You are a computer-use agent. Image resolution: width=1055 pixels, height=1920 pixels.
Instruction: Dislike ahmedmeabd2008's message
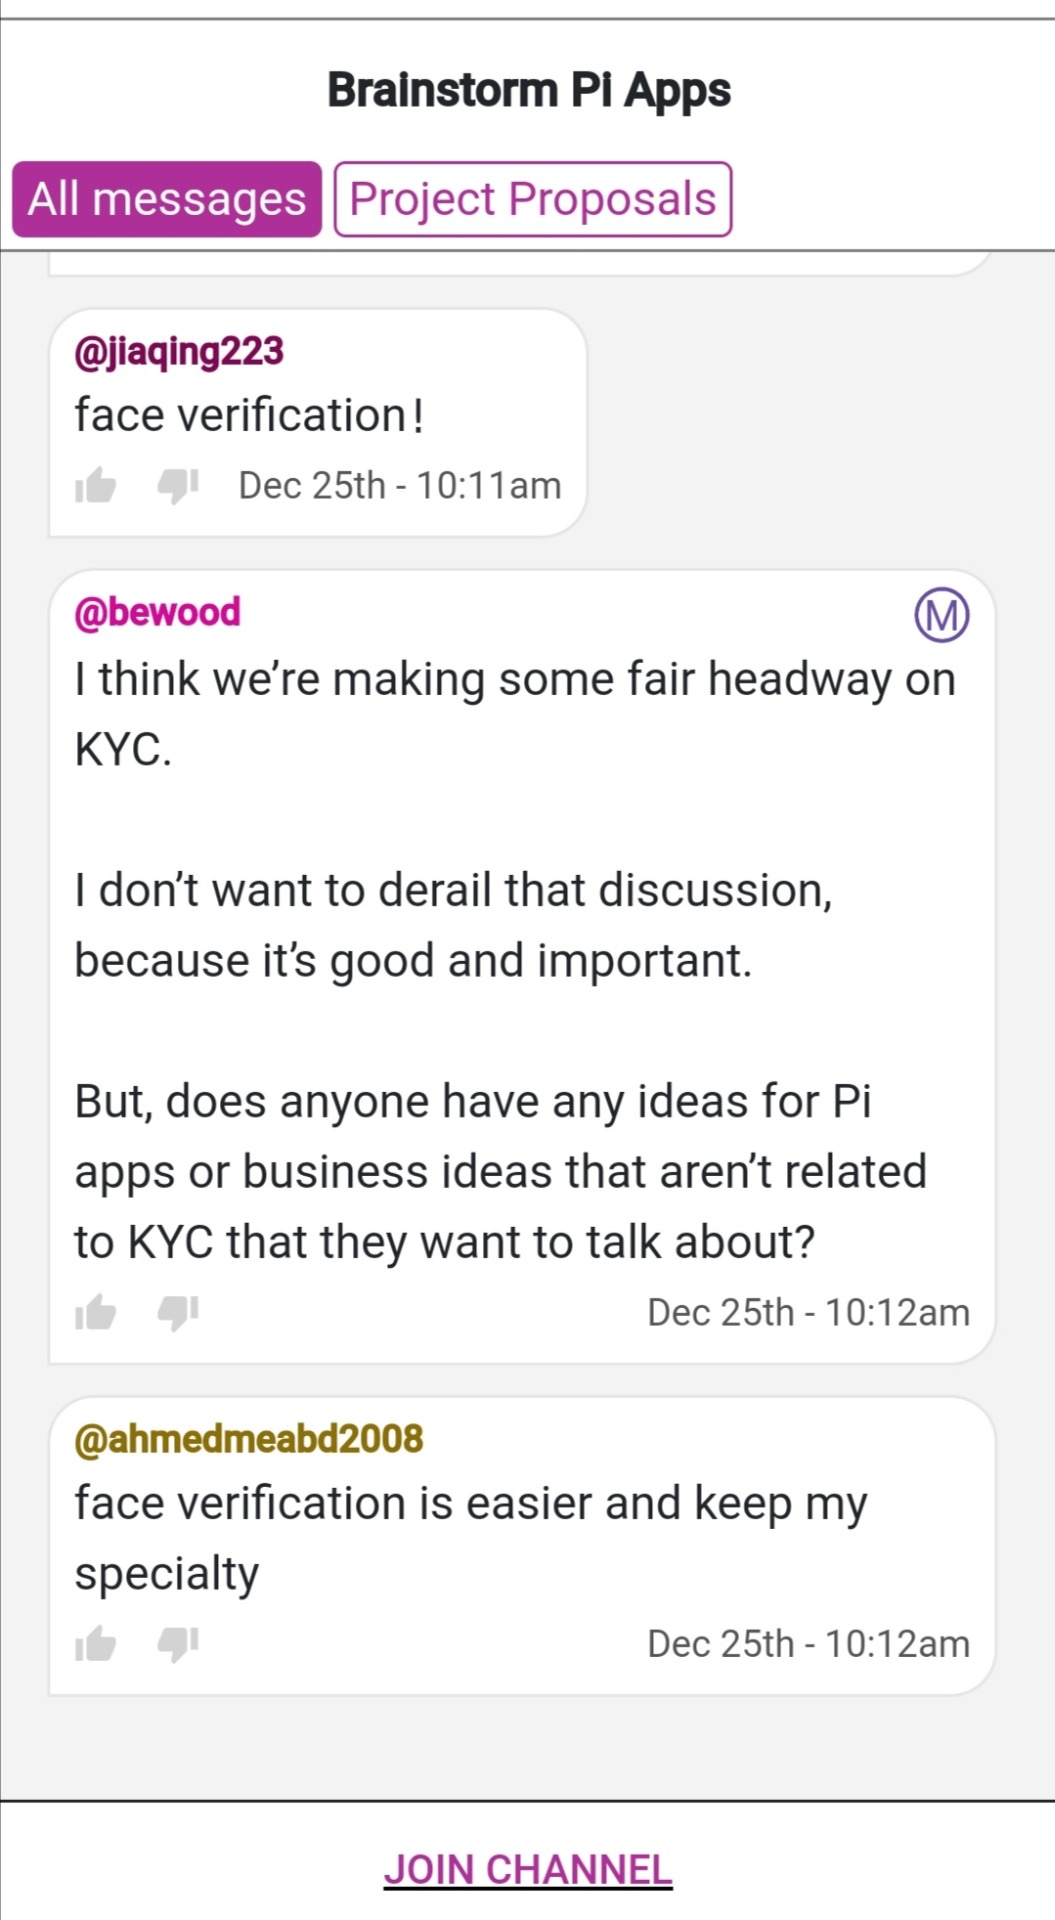178,1643
